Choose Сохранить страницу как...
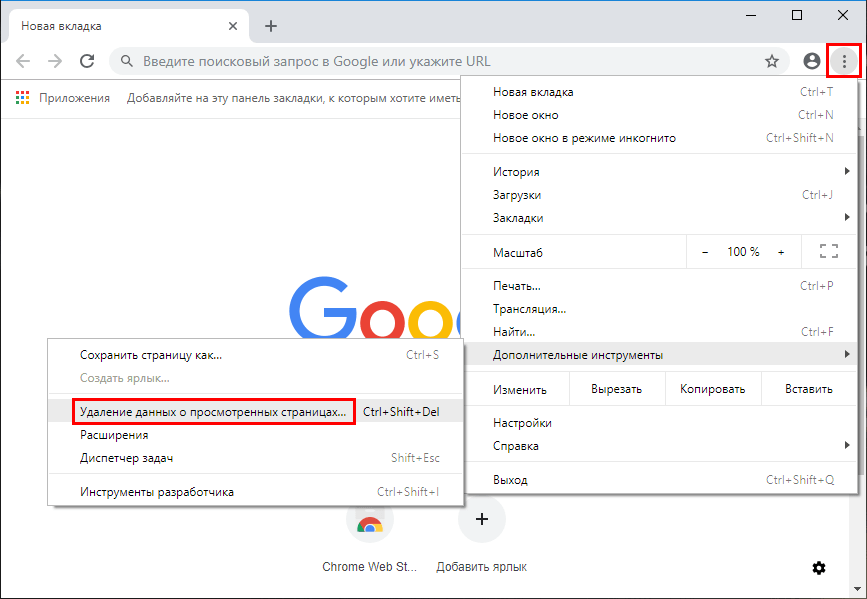 click(255, 355)
